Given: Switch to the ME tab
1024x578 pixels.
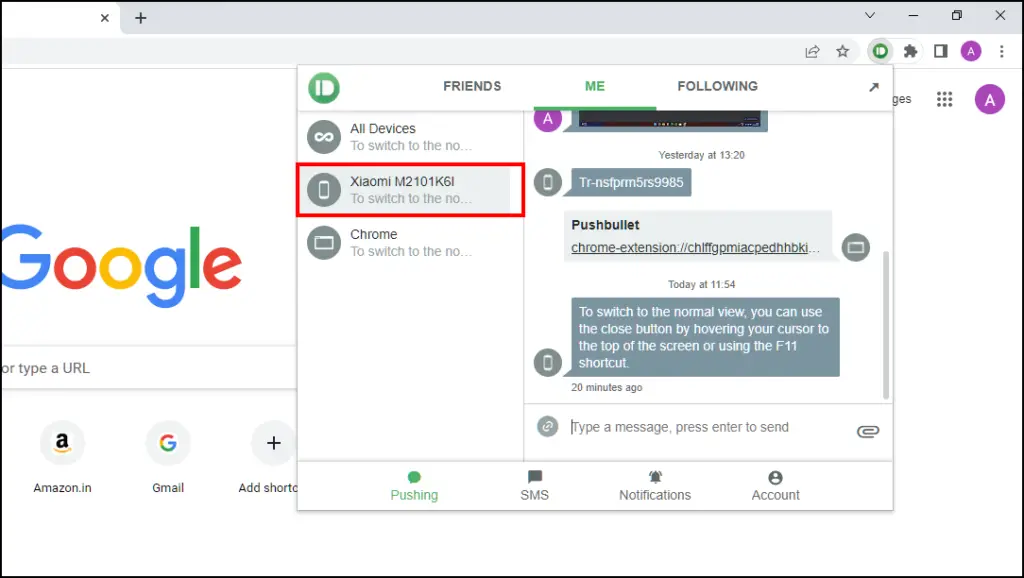Looking at the screenshot, I should [x=595, y=86].
